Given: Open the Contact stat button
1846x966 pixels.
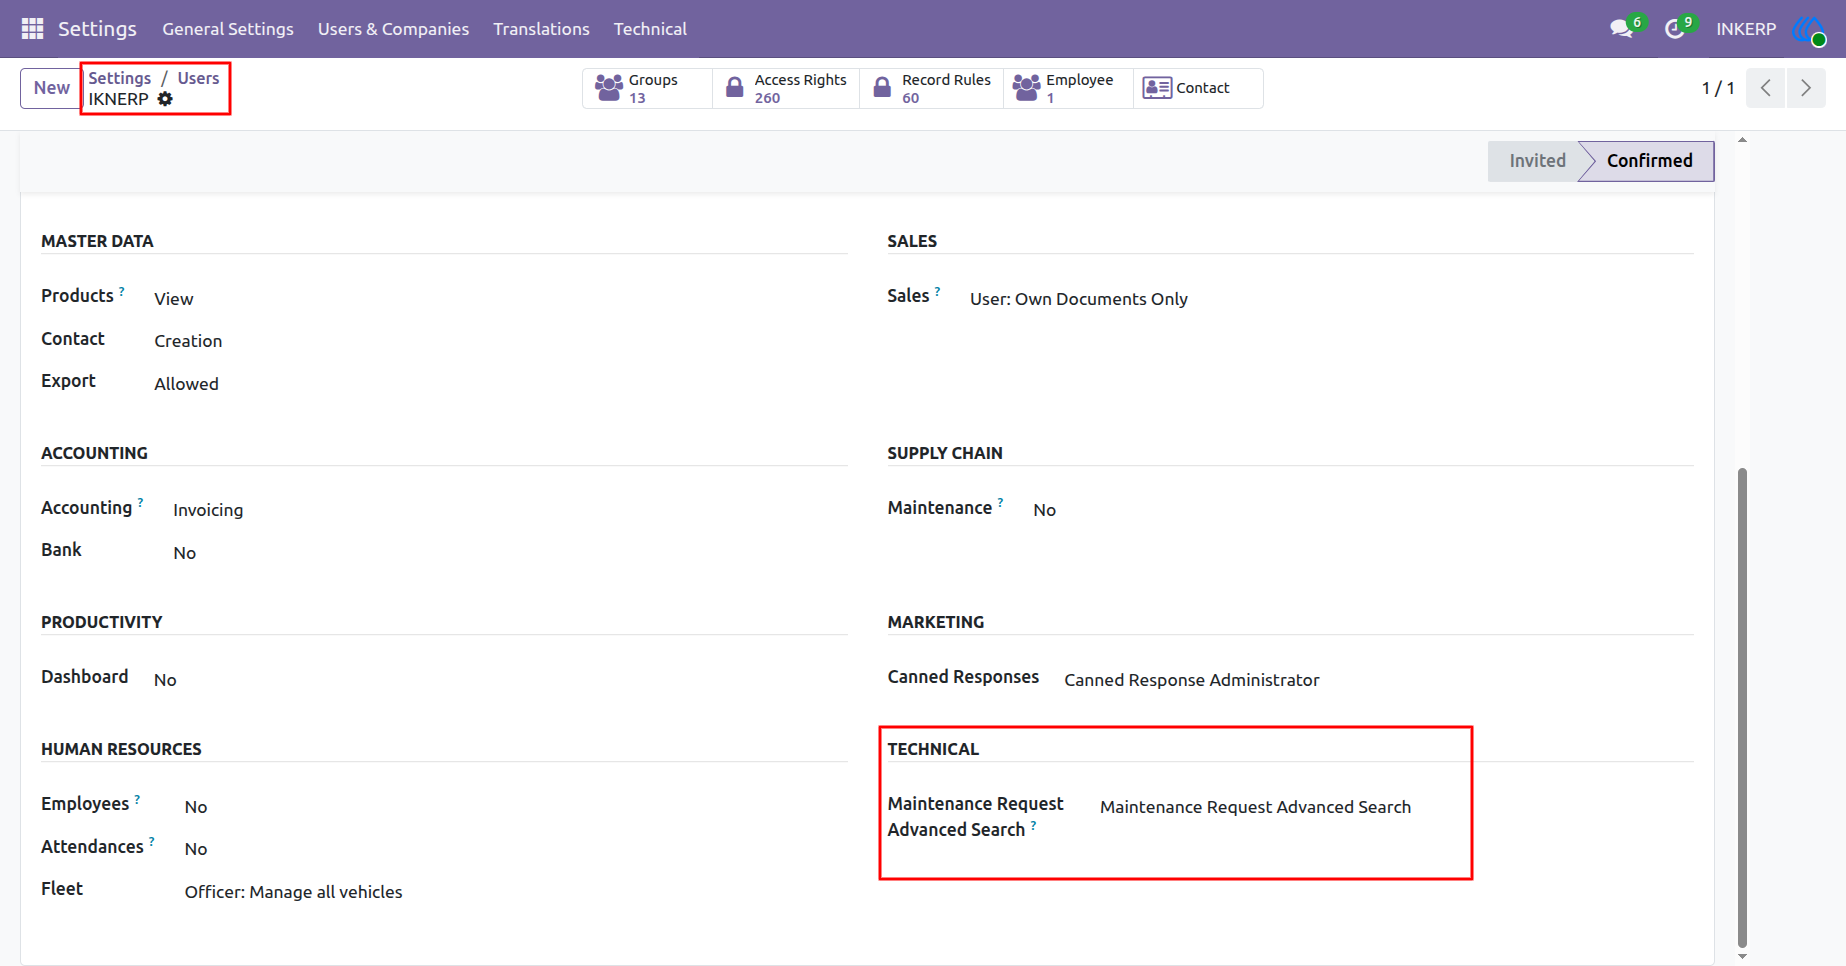Looking at the screenshot, I should [x=1198, y=88].
